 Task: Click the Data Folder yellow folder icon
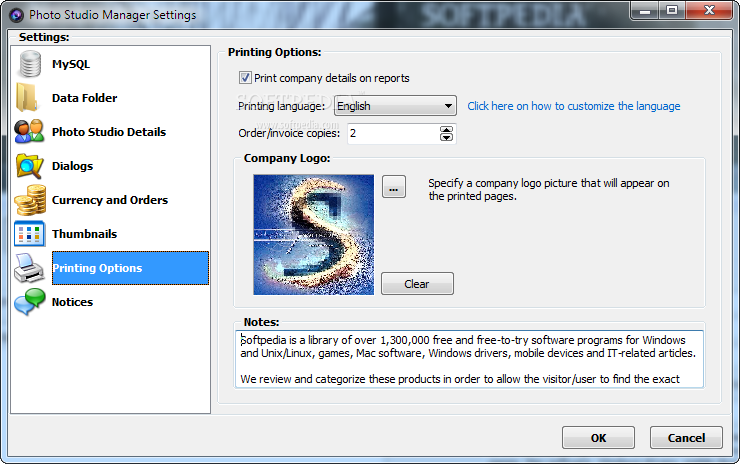coord(27,98)
